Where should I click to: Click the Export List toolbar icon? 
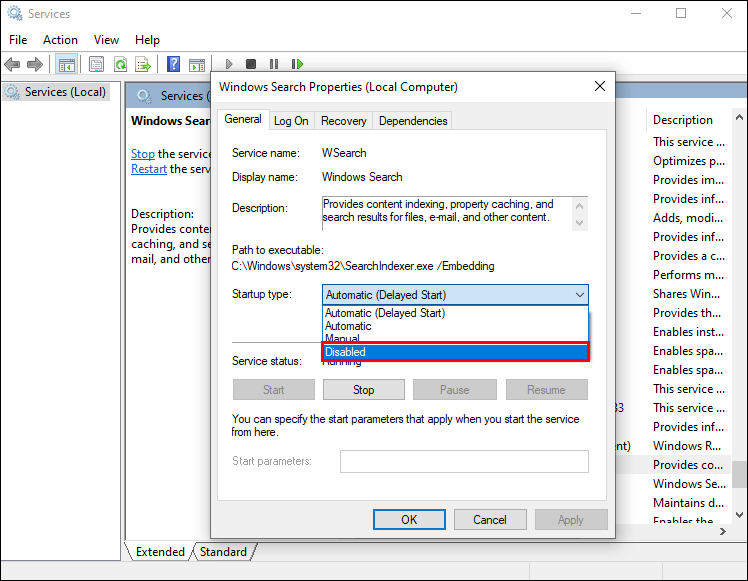click(143, 64)
